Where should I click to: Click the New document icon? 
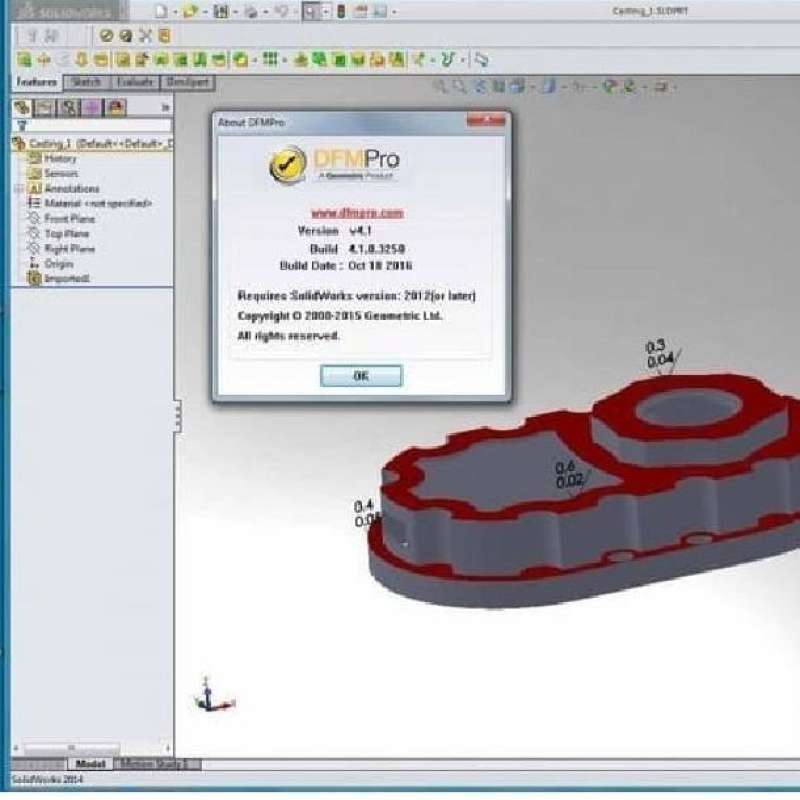[161, 11]
